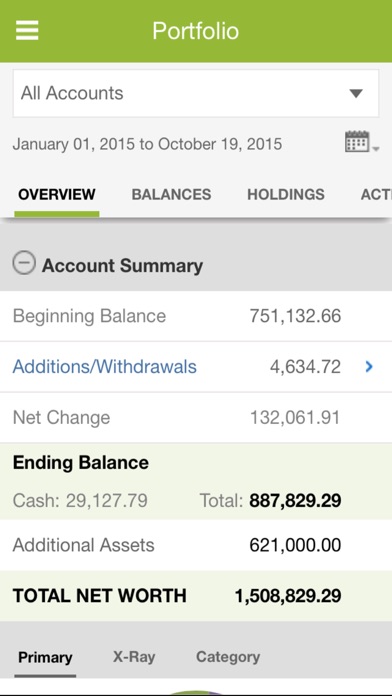
Task: Tap the Additional Assets row
Action: pos(196,545)
